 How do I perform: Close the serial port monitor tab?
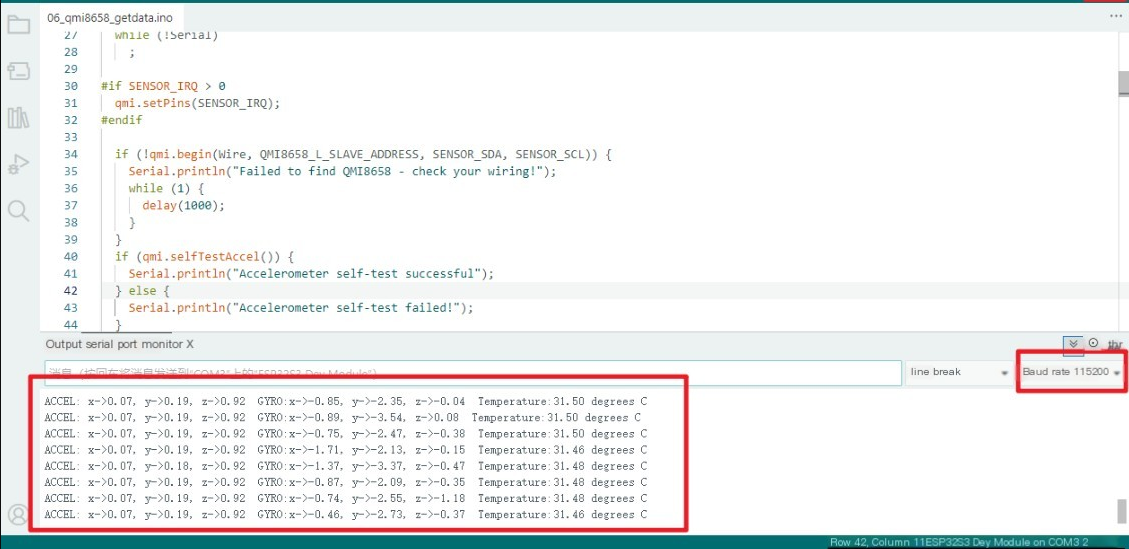pos(190,344)
